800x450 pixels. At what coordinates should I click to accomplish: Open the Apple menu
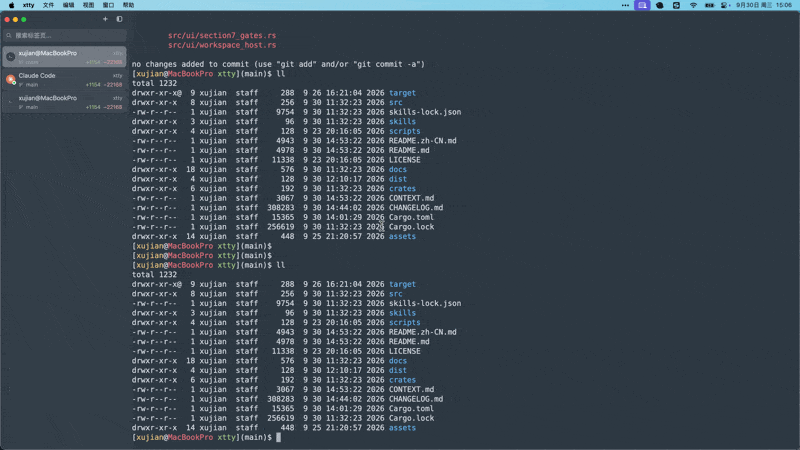point(11,5)
